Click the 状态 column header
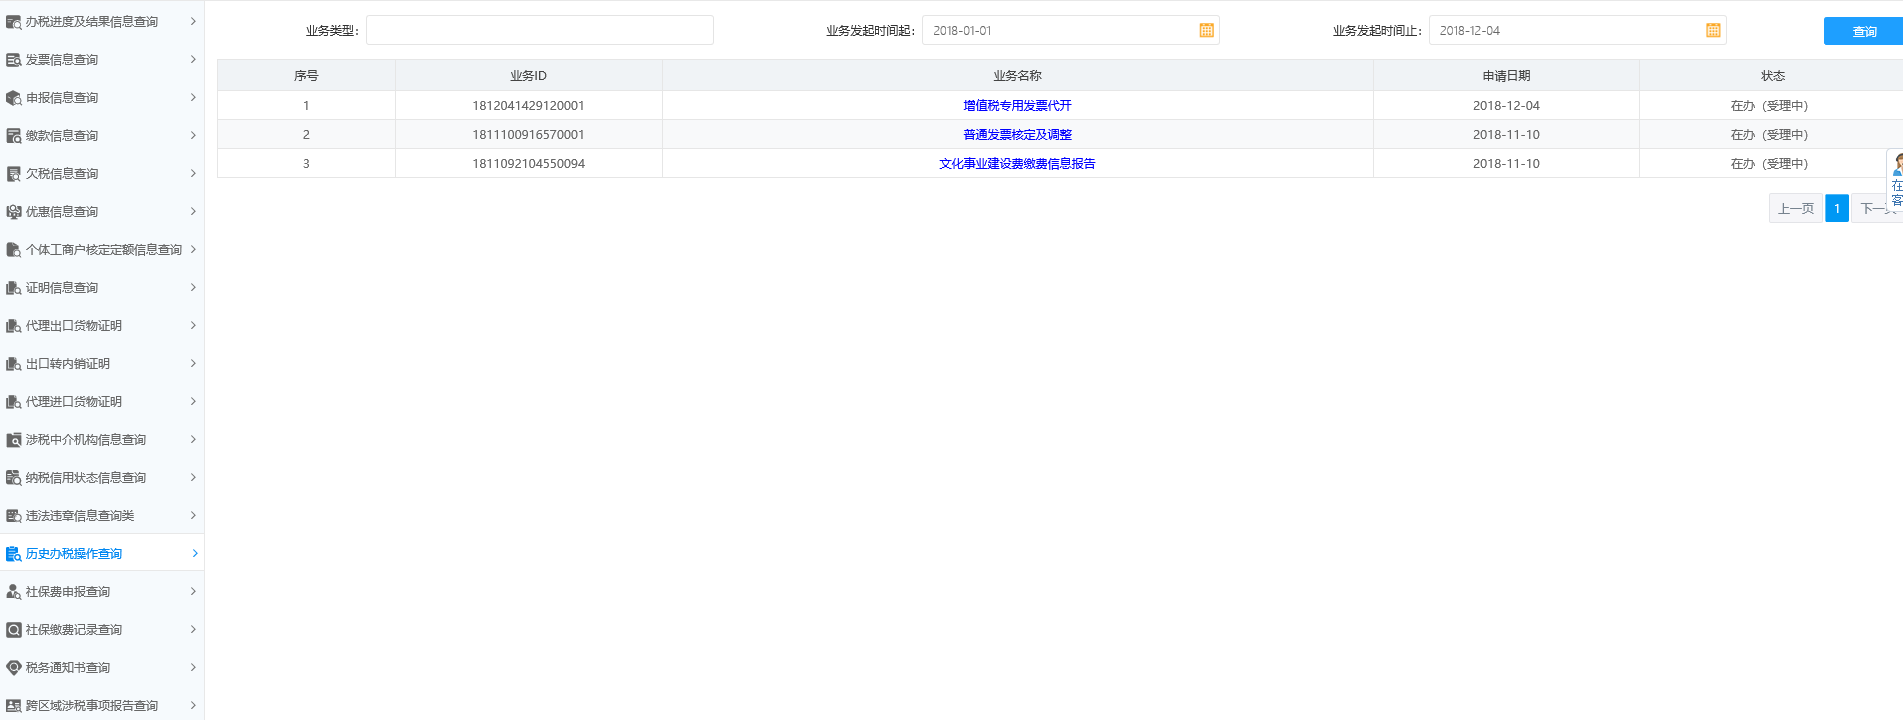 tap(1772, 76)
